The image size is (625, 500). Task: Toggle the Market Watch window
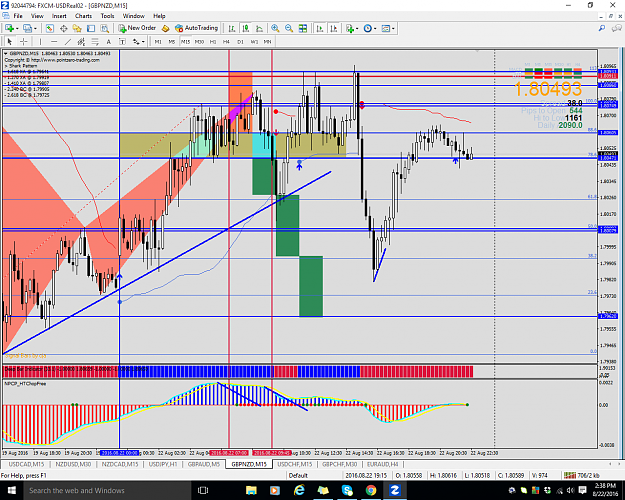click(49, 28)
